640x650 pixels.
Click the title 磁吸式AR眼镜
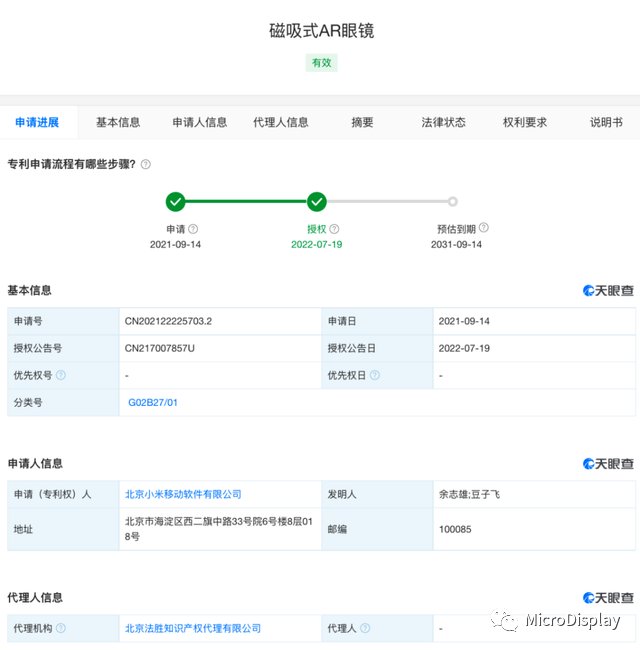pyautogui.click(x=322, y=31)
